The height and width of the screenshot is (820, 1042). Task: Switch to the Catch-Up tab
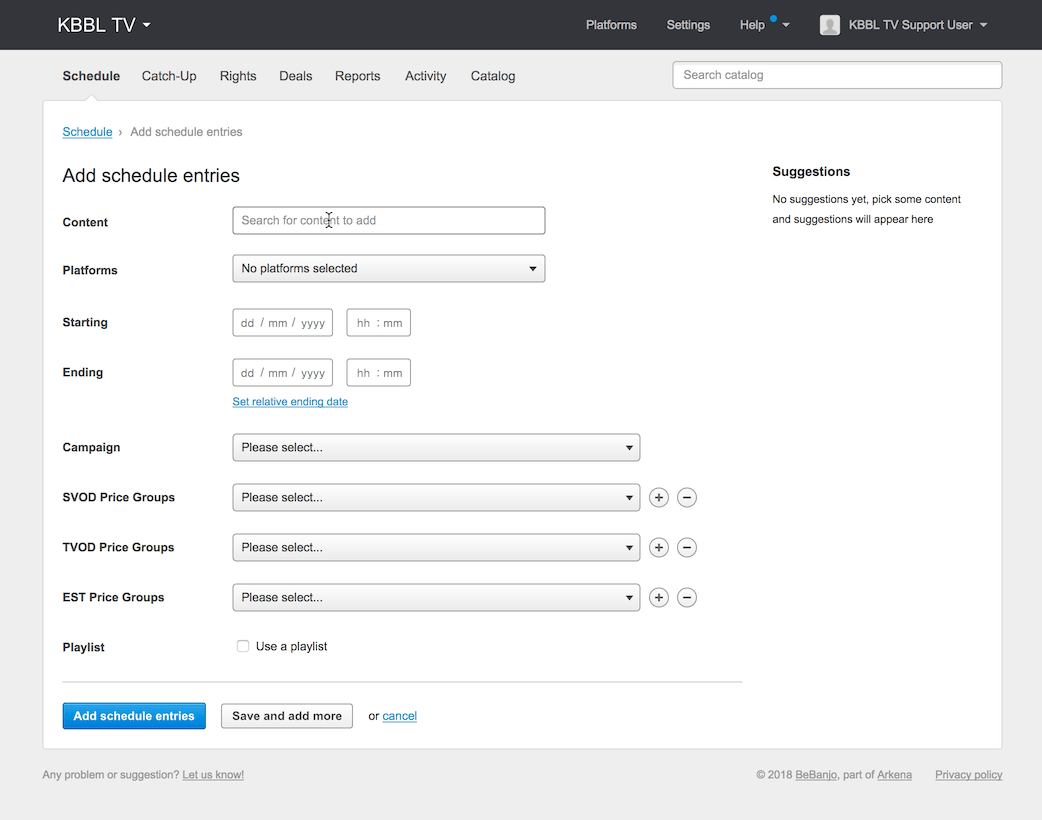click(169, 76)
